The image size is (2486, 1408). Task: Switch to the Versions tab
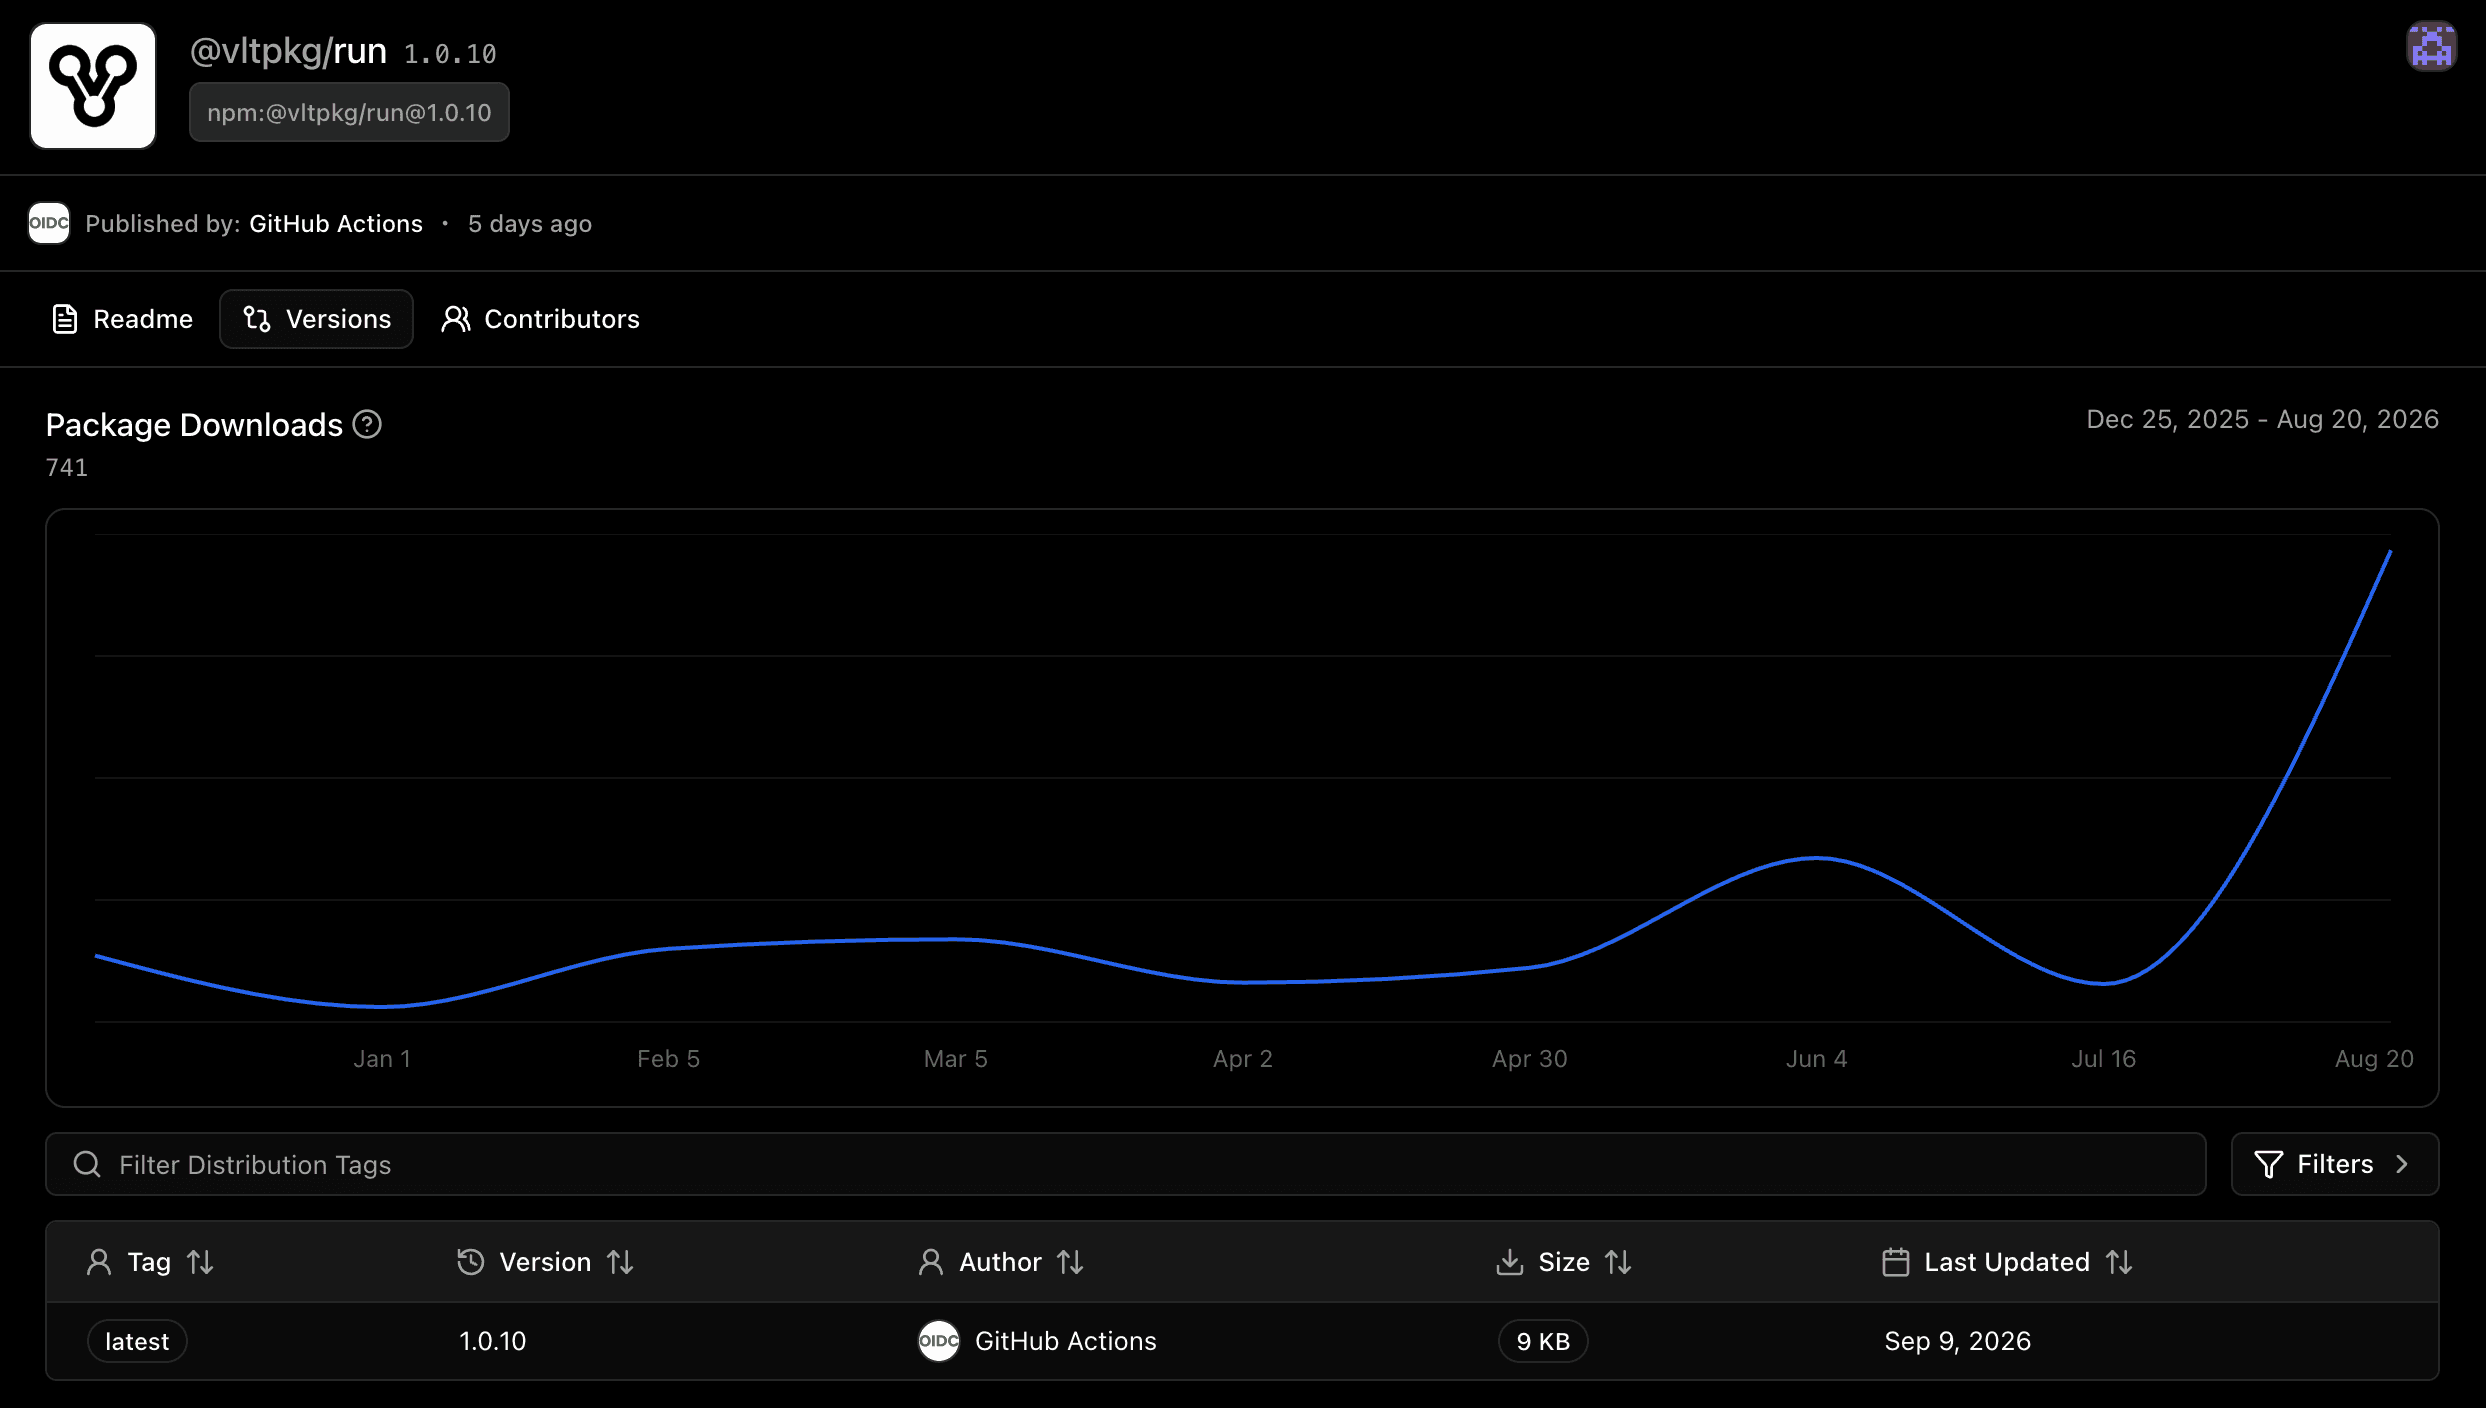point(317,319)
